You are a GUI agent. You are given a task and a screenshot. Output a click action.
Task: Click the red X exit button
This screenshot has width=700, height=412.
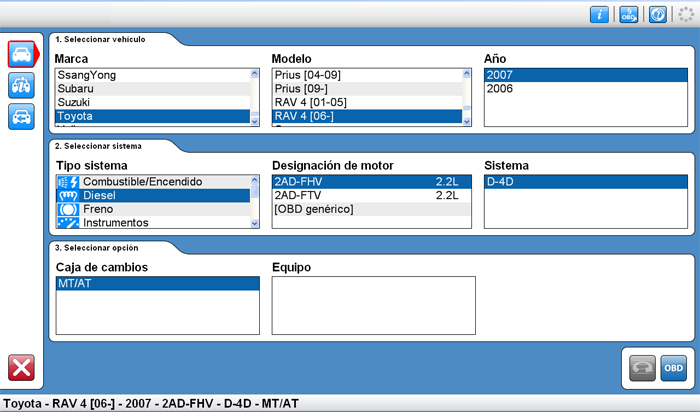tap(21, 368)
